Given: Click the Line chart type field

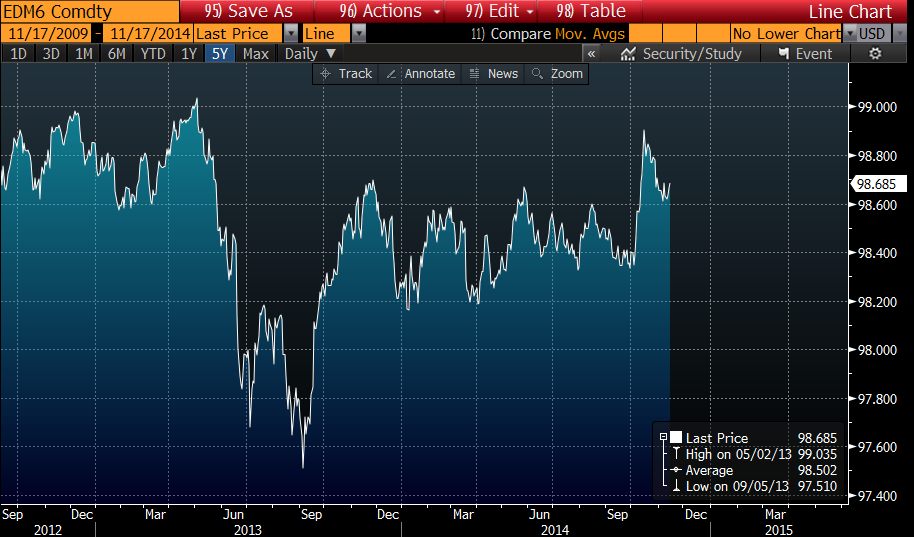Looking at the screenshot, I should coord(326,34).
